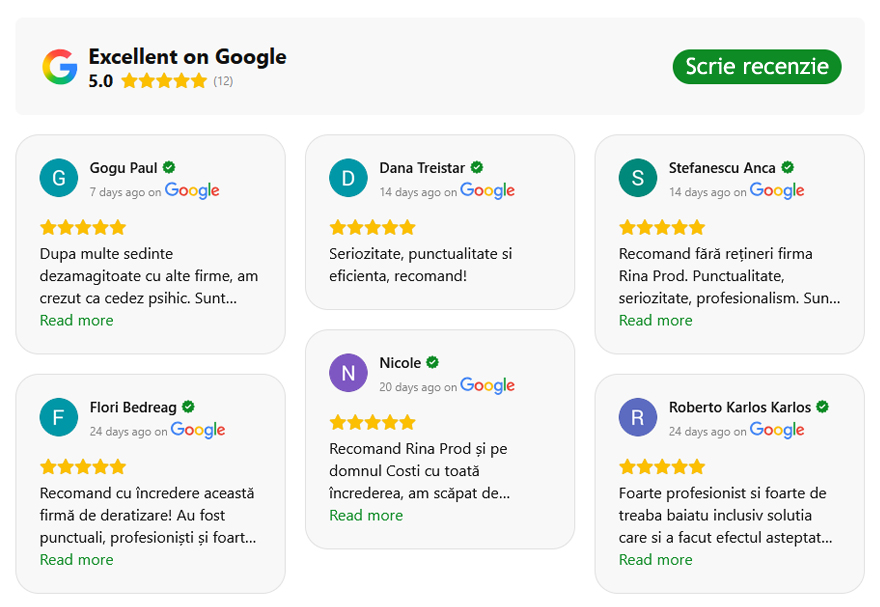Click Dana Treistar's avatar icon
880x607 pixels.
[x=348, y=178]
